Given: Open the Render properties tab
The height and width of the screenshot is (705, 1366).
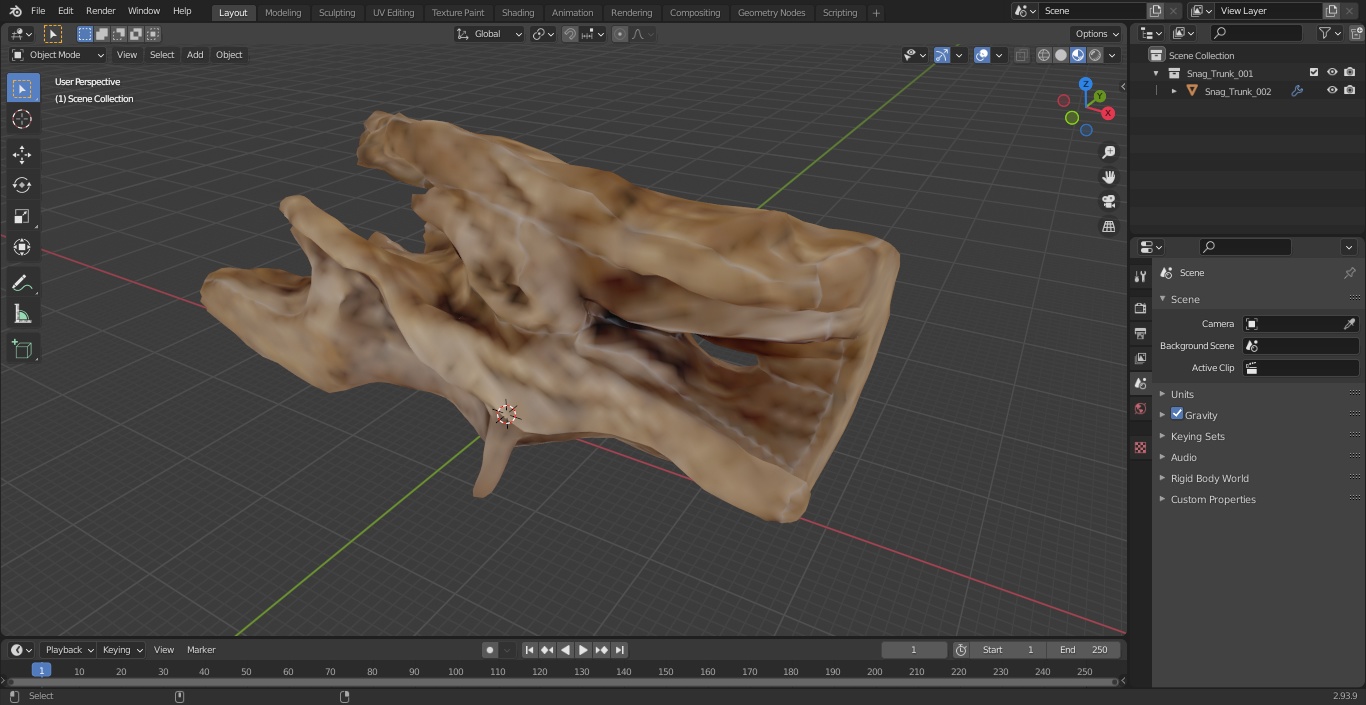Looking at the screenshot, I should (1140, 308).
